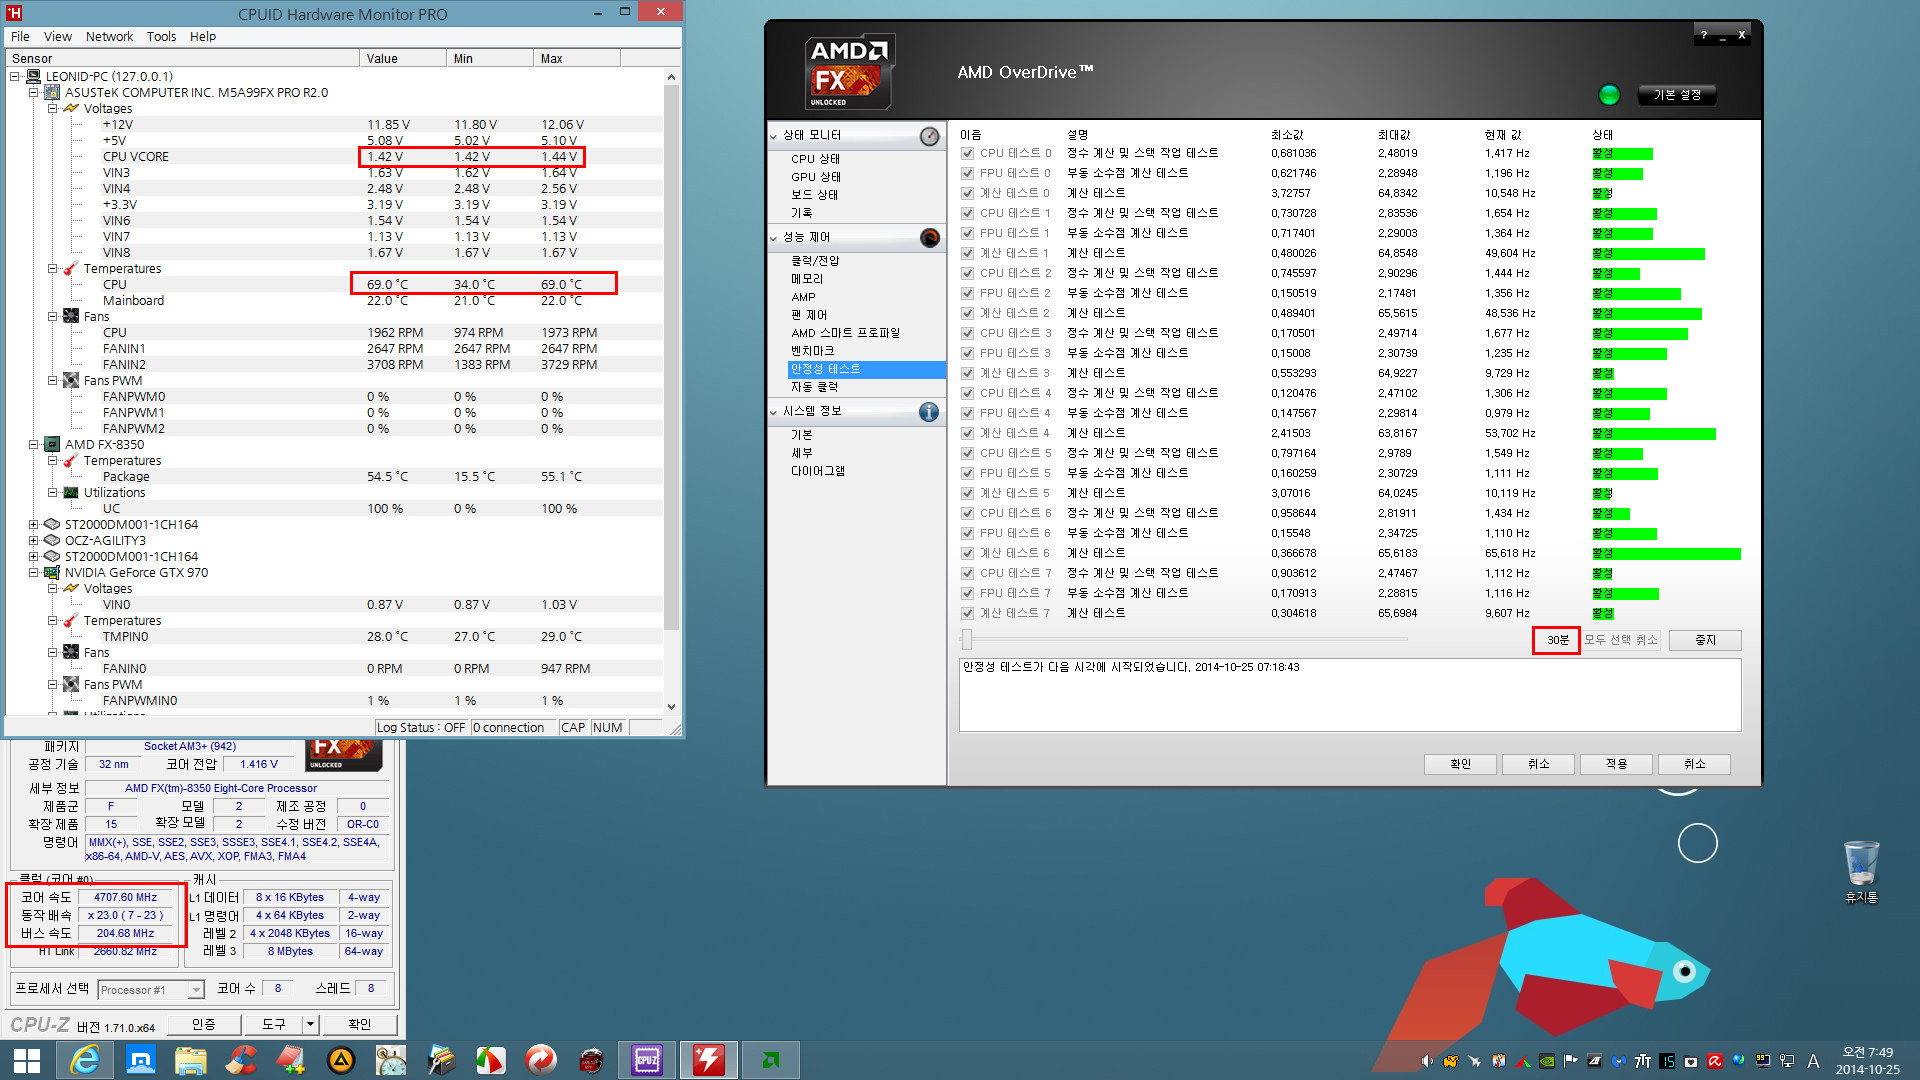Switch to HWMonitor via the red lightning taskbar icon

click(708, 1060)
